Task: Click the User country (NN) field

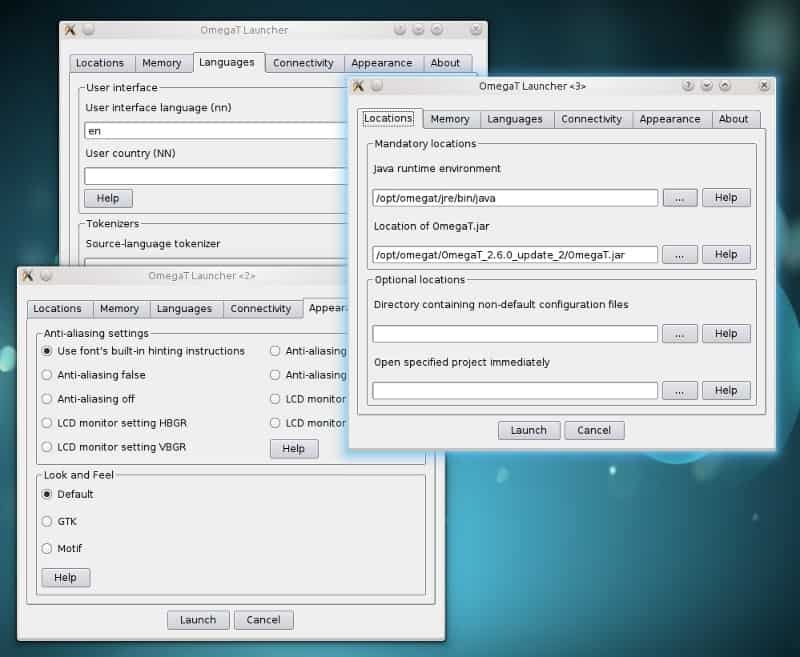Action: coord(216,176)
